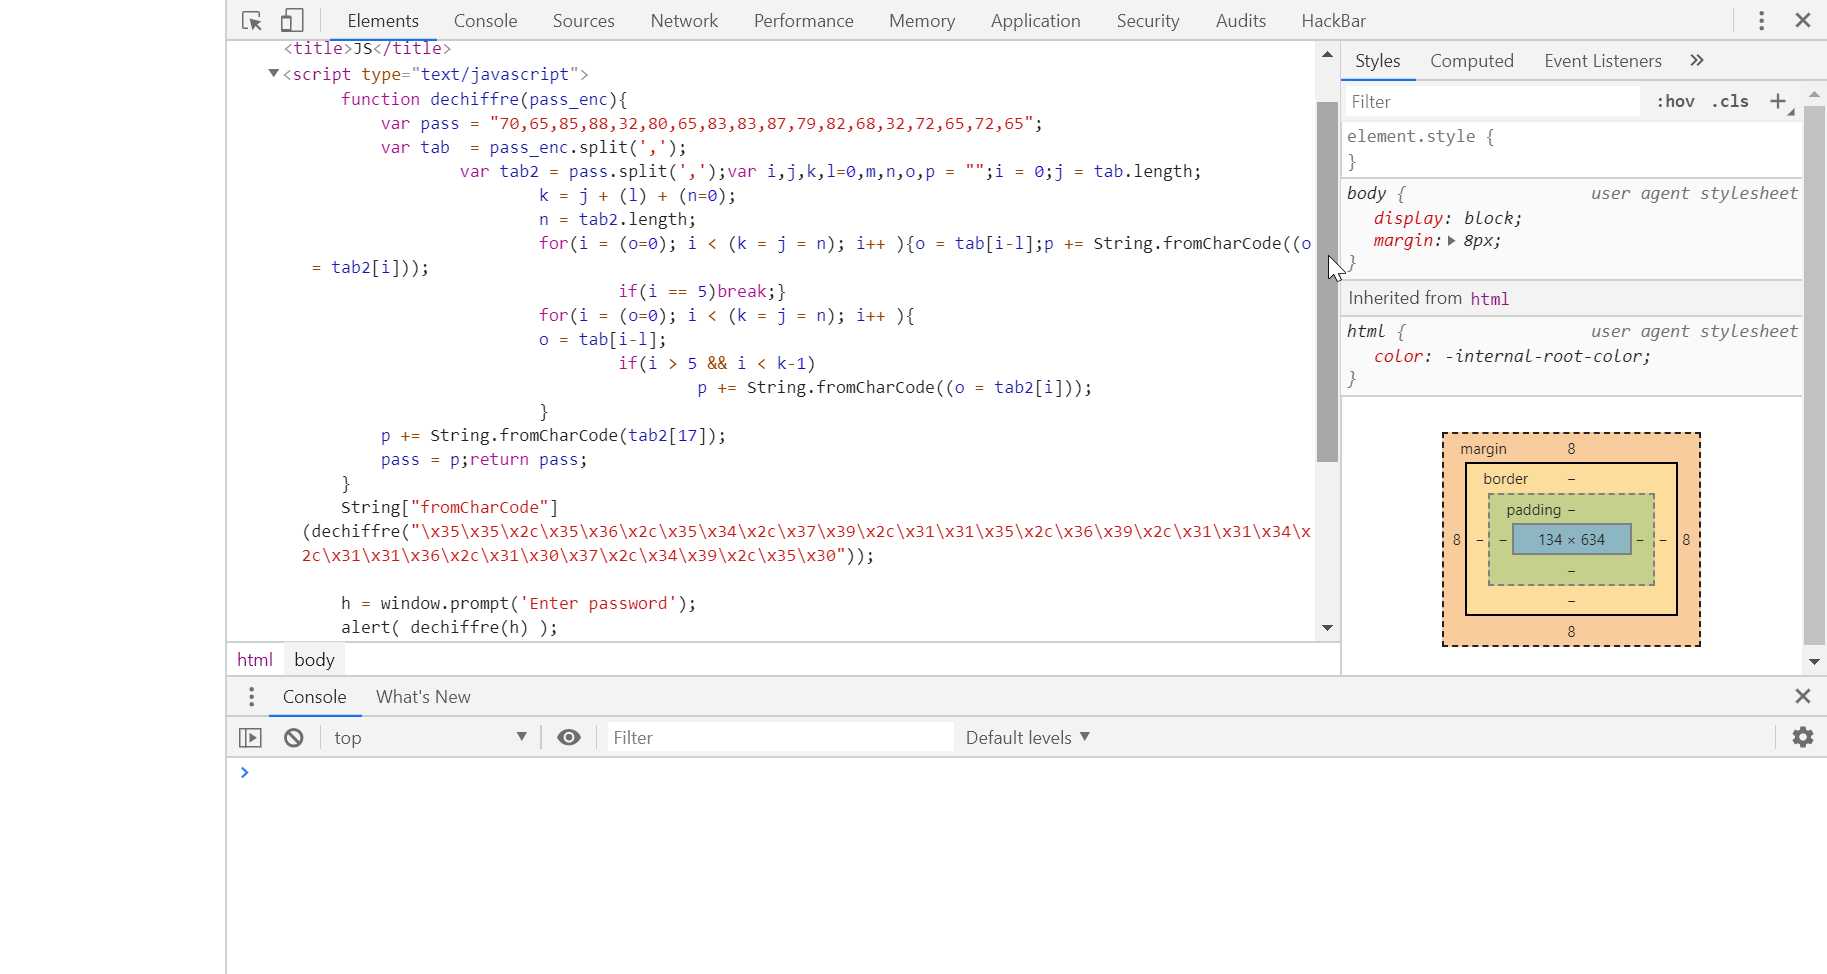Viewport: 1827px width, 974px height.
Task: Select body in the breadcrumb bar
Action: tap(314, 660)
